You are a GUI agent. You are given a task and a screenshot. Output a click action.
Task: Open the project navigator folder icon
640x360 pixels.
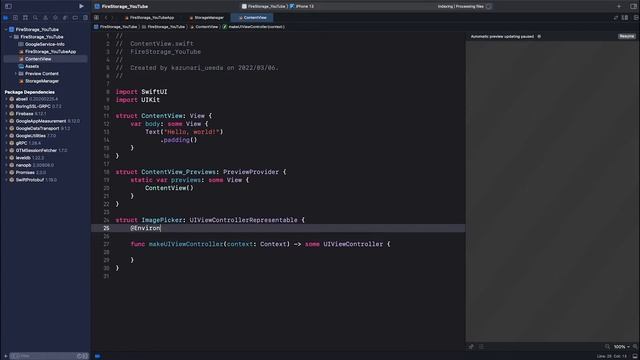click(x=6, y=18)
